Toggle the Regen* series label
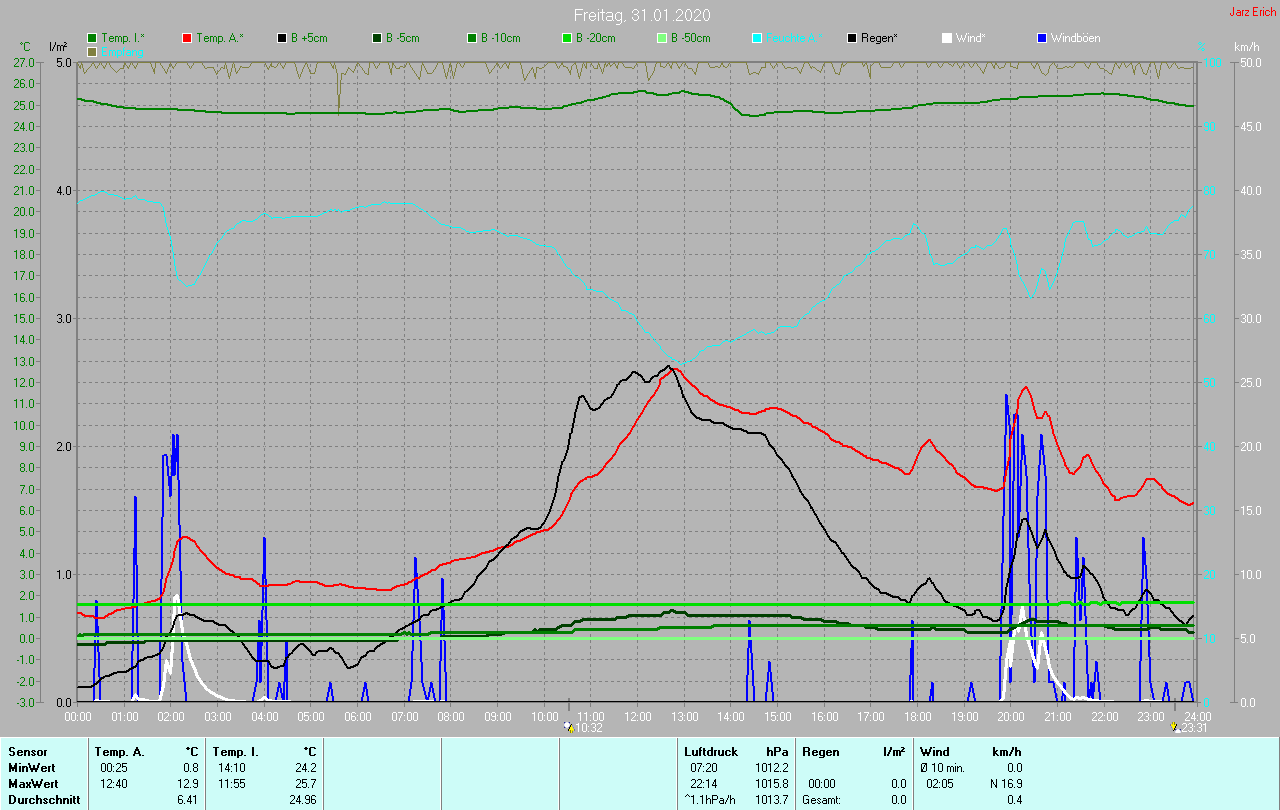This screenshot has width=1280, height=810. (x=878, y=38)
